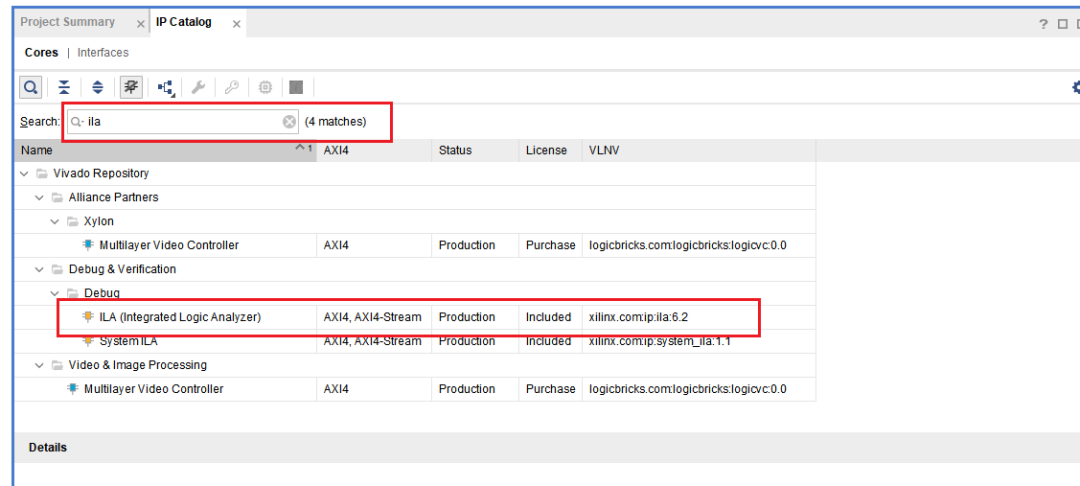Click the Expand All toolbar icon
1080x486 pixels.
click(x=97, y=87)
